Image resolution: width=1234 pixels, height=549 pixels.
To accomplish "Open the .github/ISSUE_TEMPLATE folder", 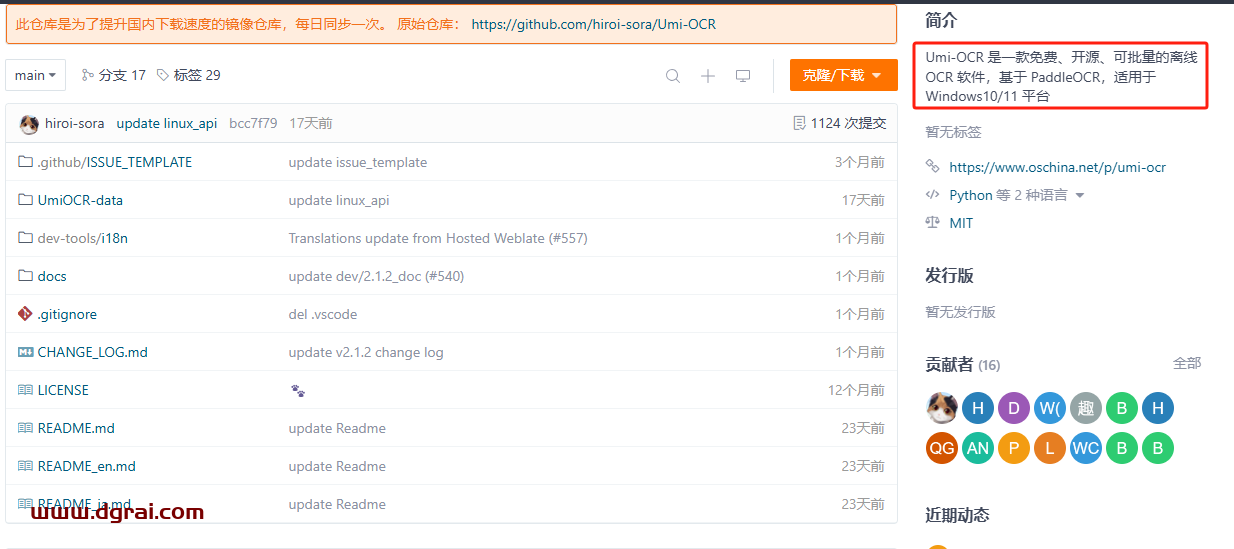I will point(114,162).
